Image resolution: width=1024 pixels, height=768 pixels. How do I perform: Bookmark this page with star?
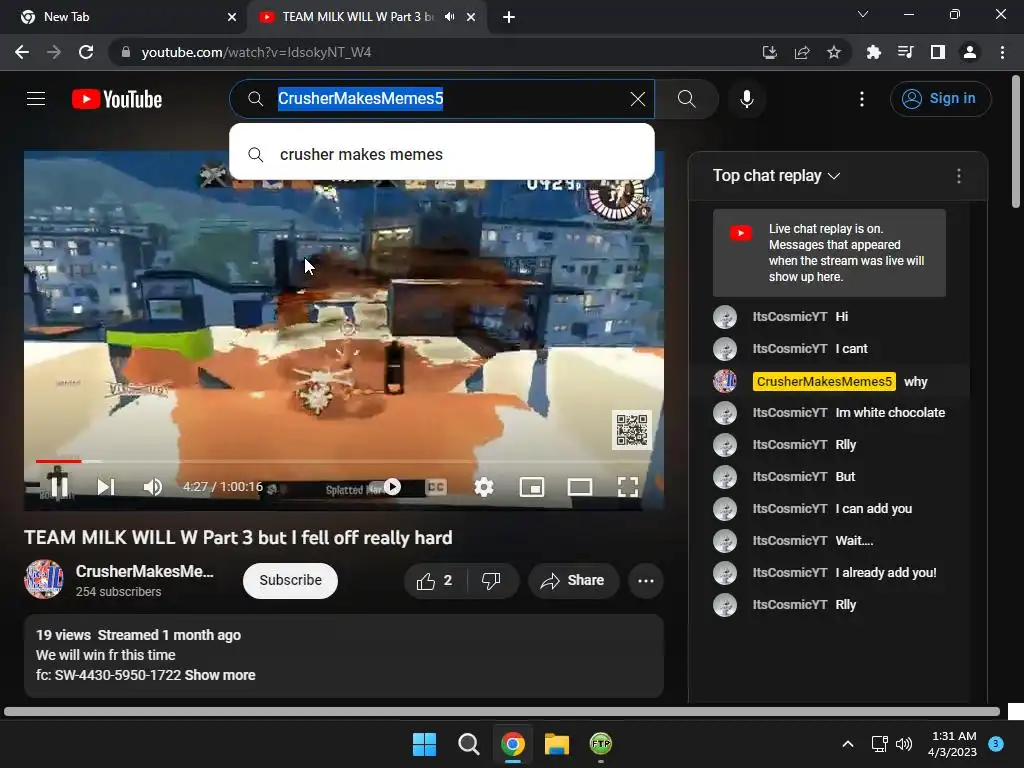(x=834, y=52)
